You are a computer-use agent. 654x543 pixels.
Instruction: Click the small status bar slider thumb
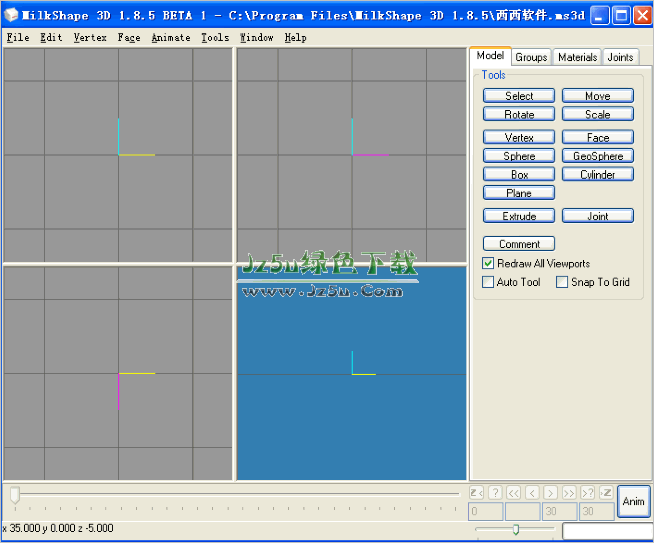tap(516, 529)
